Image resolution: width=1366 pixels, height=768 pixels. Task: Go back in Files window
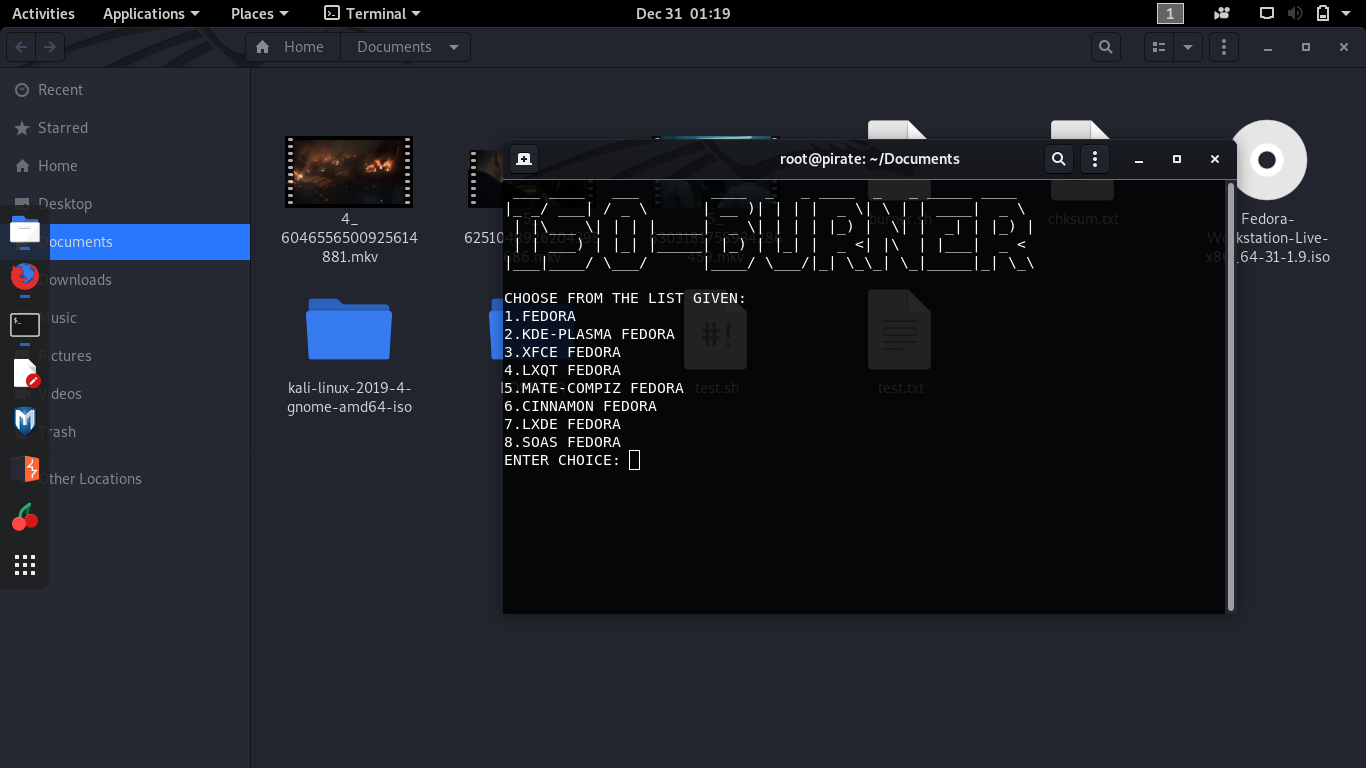tap(22, 47)
